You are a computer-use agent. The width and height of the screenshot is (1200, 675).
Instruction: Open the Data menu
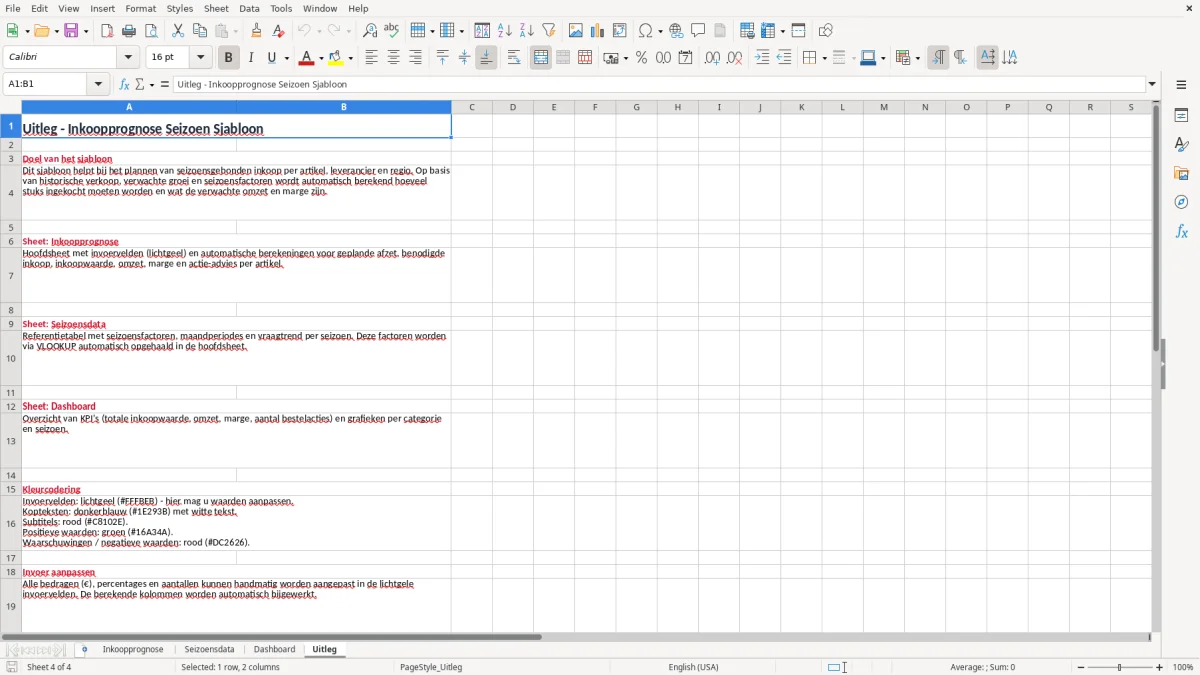(249, 8)
